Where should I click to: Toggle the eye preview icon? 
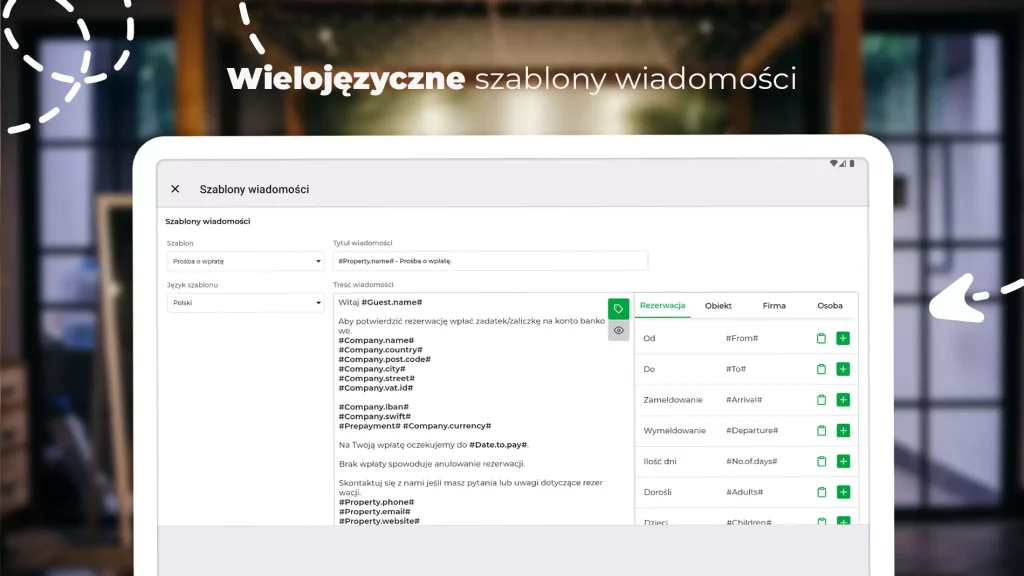pyautogui.click(x=619, y=330)
